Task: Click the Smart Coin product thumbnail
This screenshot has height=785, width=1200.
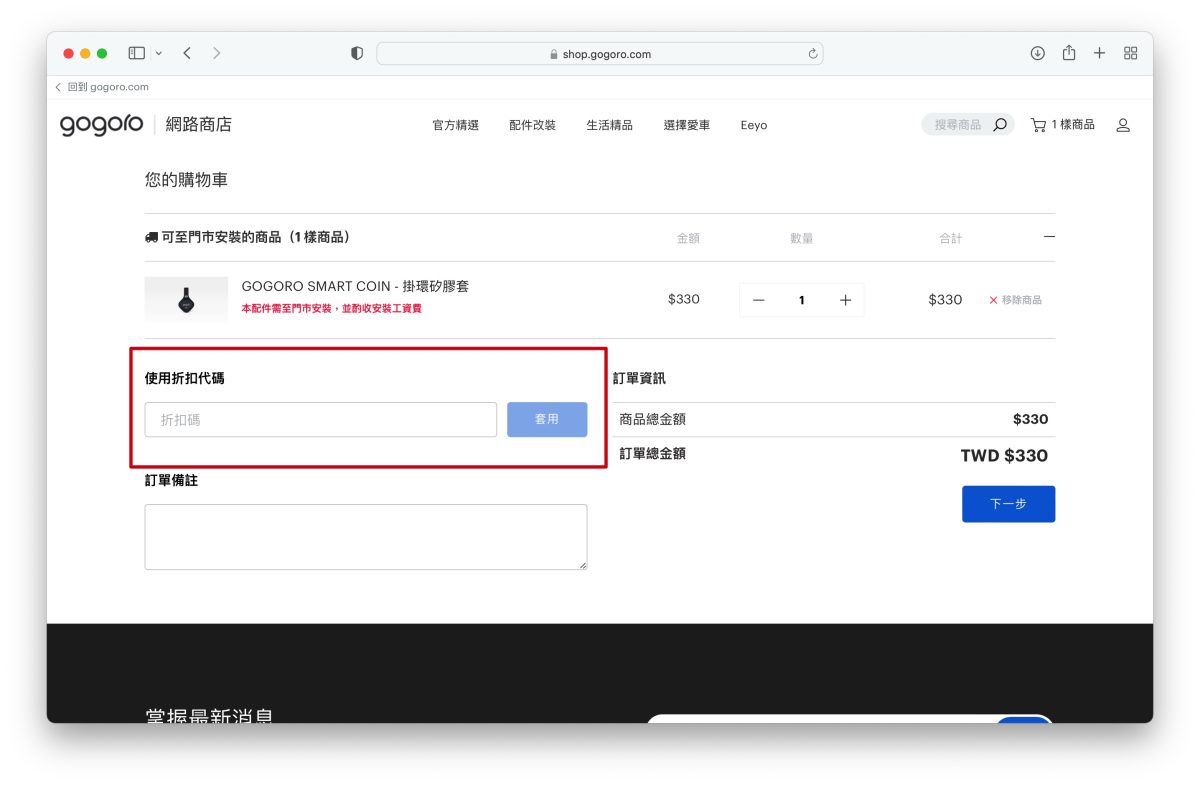Action: coord(186,299)
